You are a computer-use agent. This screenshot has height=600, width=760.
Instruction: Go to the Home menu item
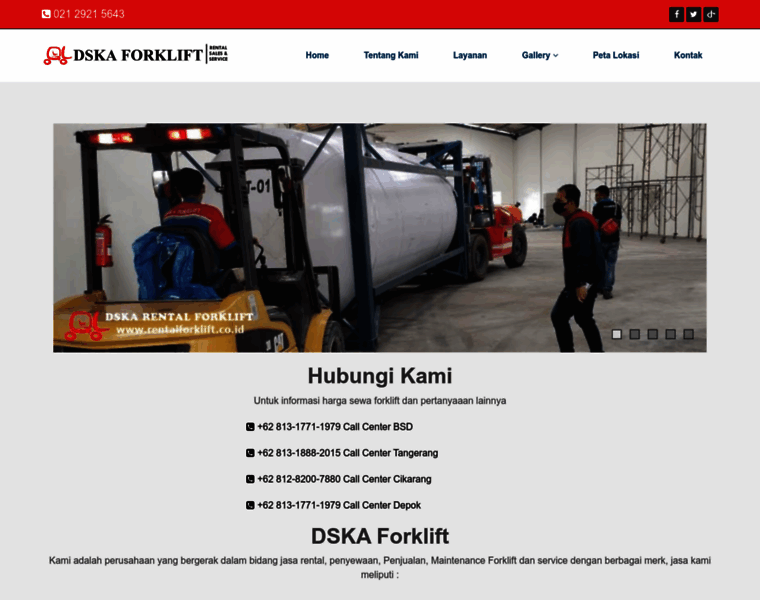click(317, 55)
